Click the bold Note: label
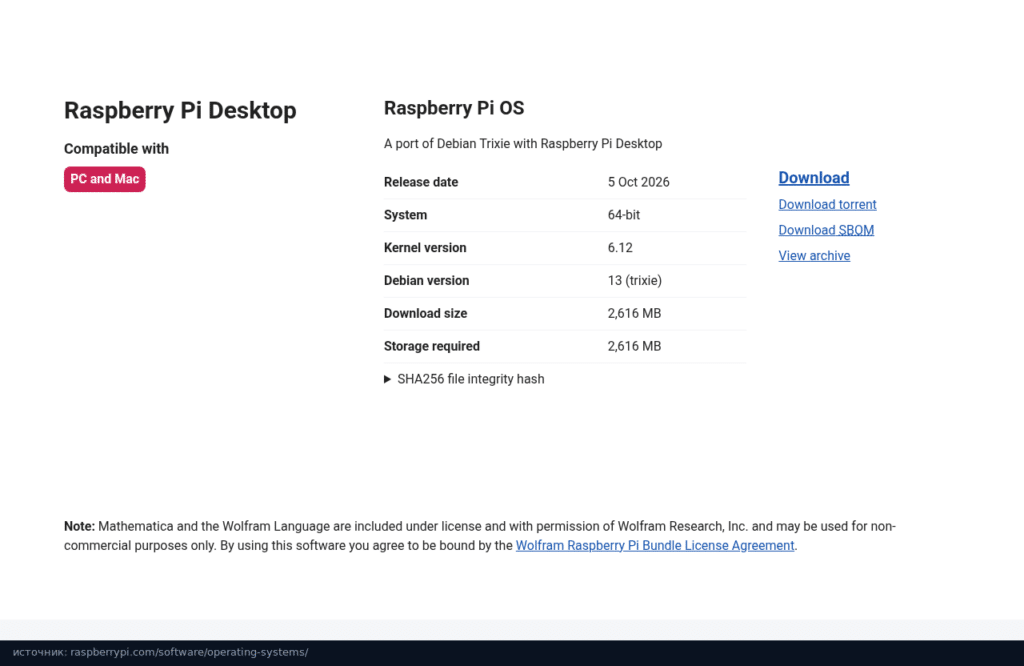This screenshot has height=666, width=1024. (80, 526)
